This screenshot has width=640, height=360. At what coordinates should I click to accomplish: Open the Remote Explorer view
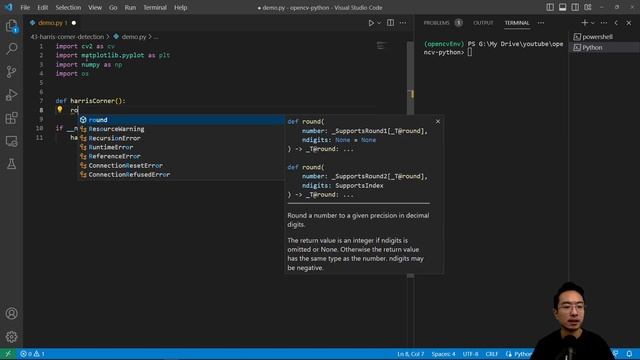pyautogui.click(x=11, y=141)
